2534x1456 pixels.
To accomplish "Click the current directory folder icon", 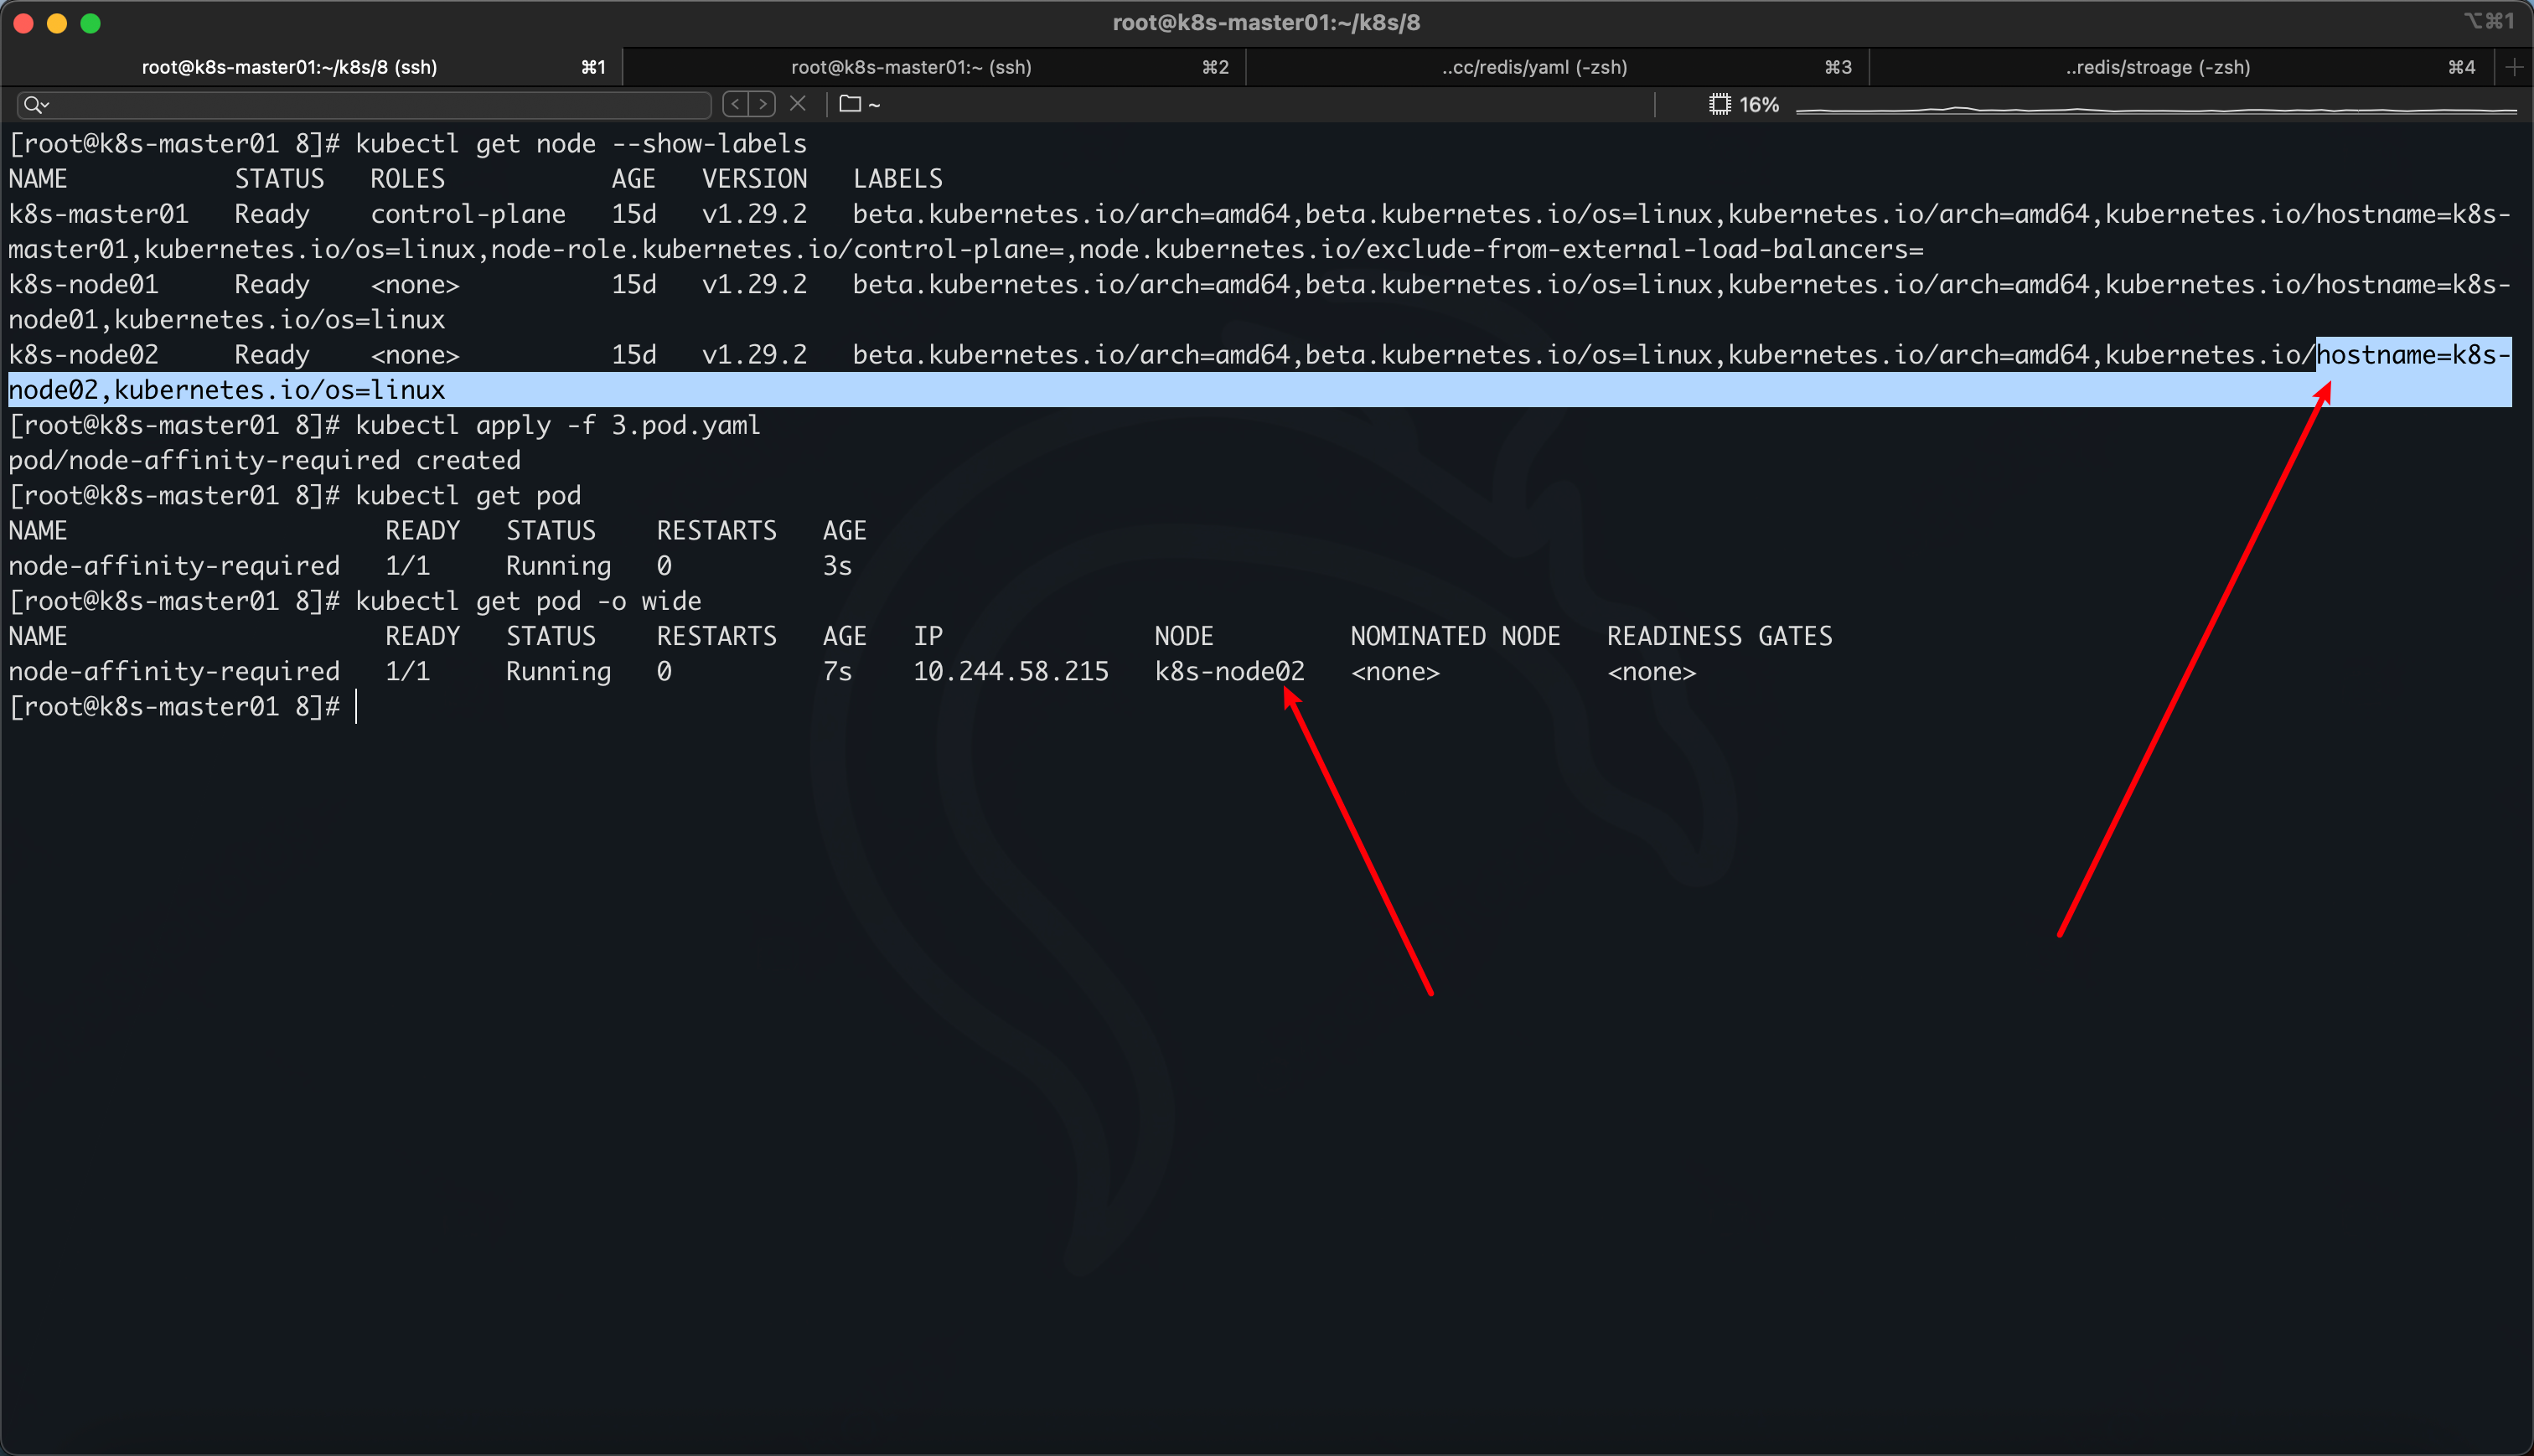I will (850, 104).
